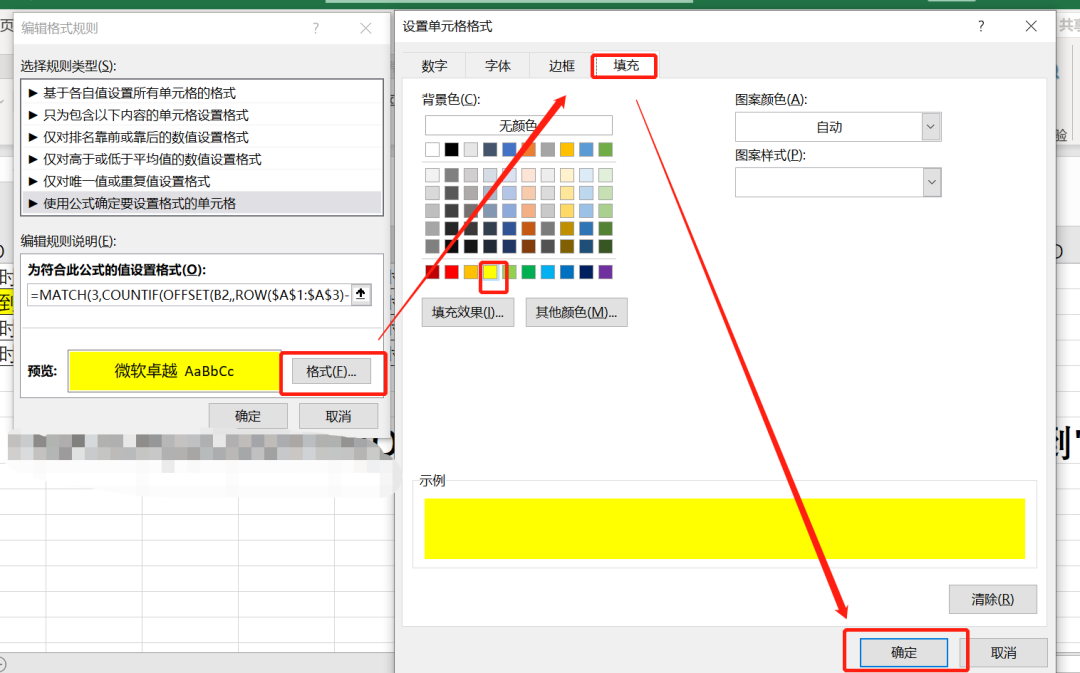This screenshot has width=1080, height=673.
Task: Collapse dialog with formula range selector icon
Action: tap(361, 294)
